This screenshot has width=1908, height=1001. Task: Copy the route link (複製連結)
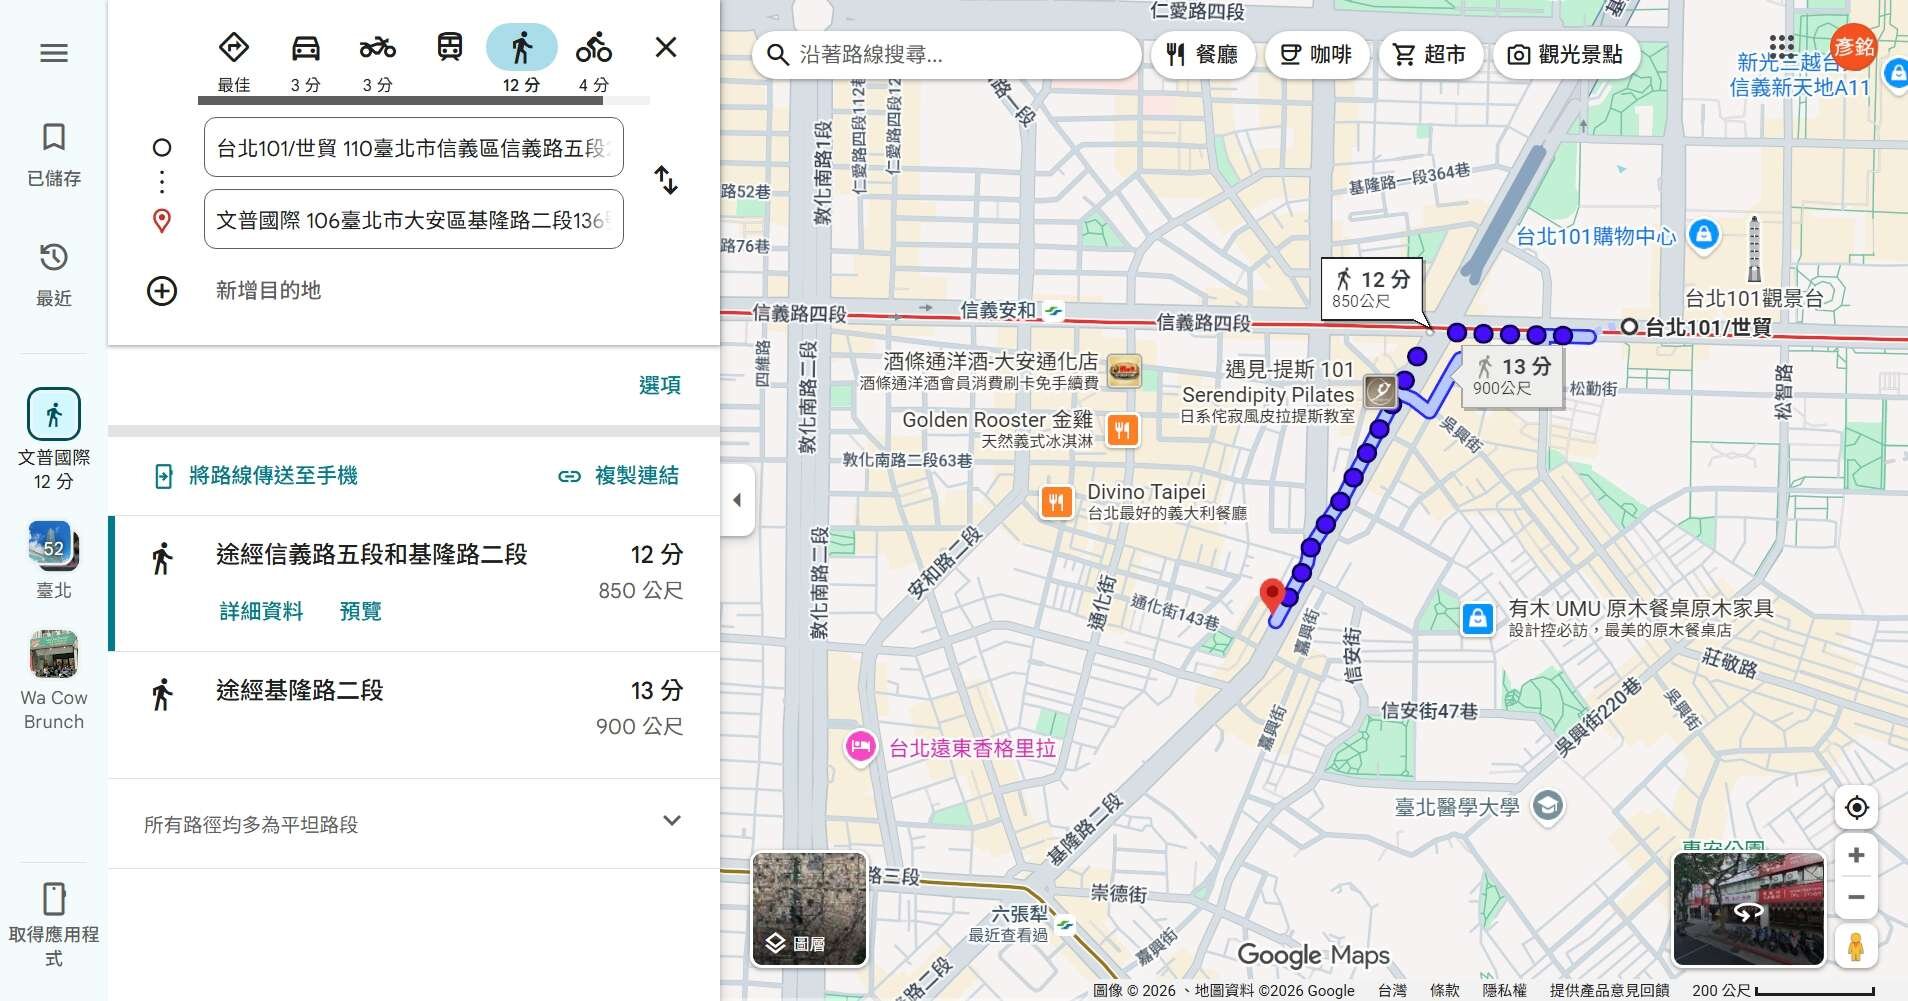coord(619,476)
